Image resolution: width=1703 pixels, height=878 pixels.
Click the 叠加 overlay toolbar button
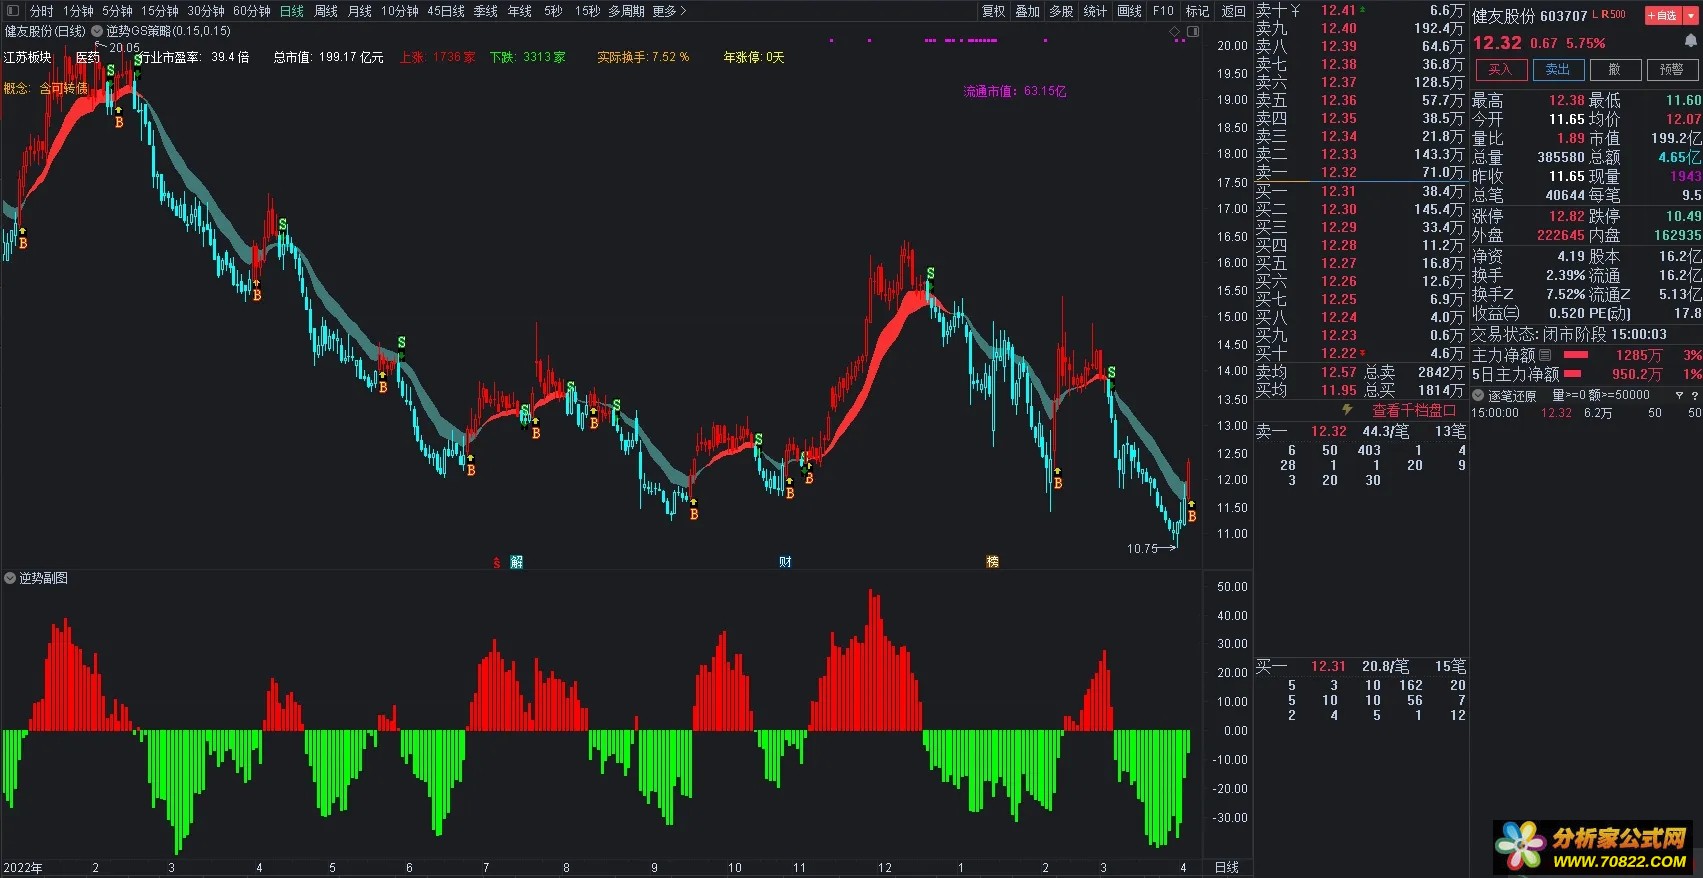[1027, 11]
